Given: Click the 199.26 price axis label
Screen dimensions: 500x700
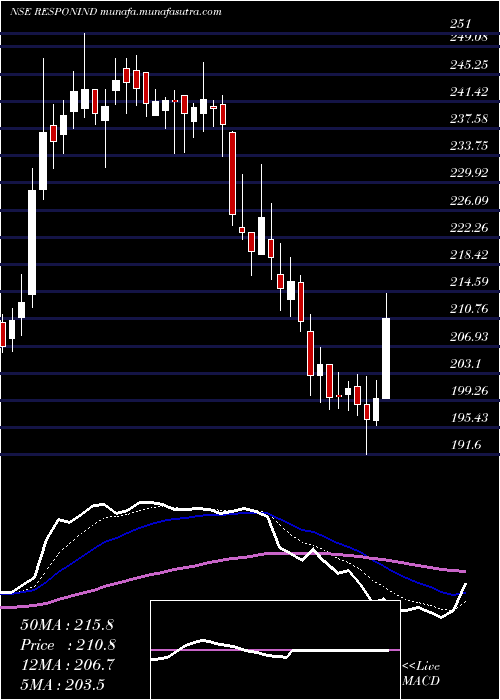Looking at the screenshot, I should (468, 391).
